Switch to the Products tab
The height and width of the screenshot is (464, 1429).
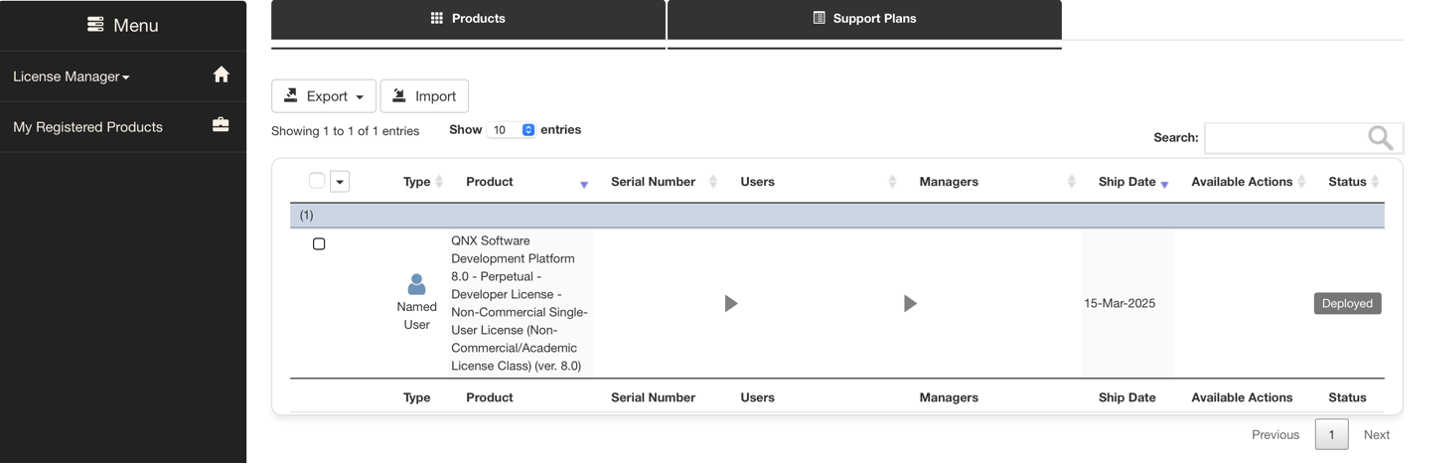[x=468, y=19]
